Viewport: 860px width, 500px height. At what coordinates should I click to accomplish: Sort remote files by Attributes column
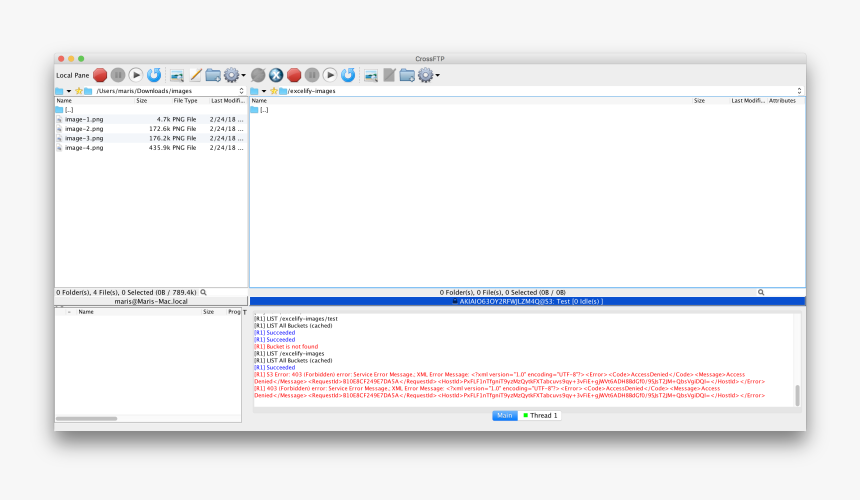tap(785, 101)
